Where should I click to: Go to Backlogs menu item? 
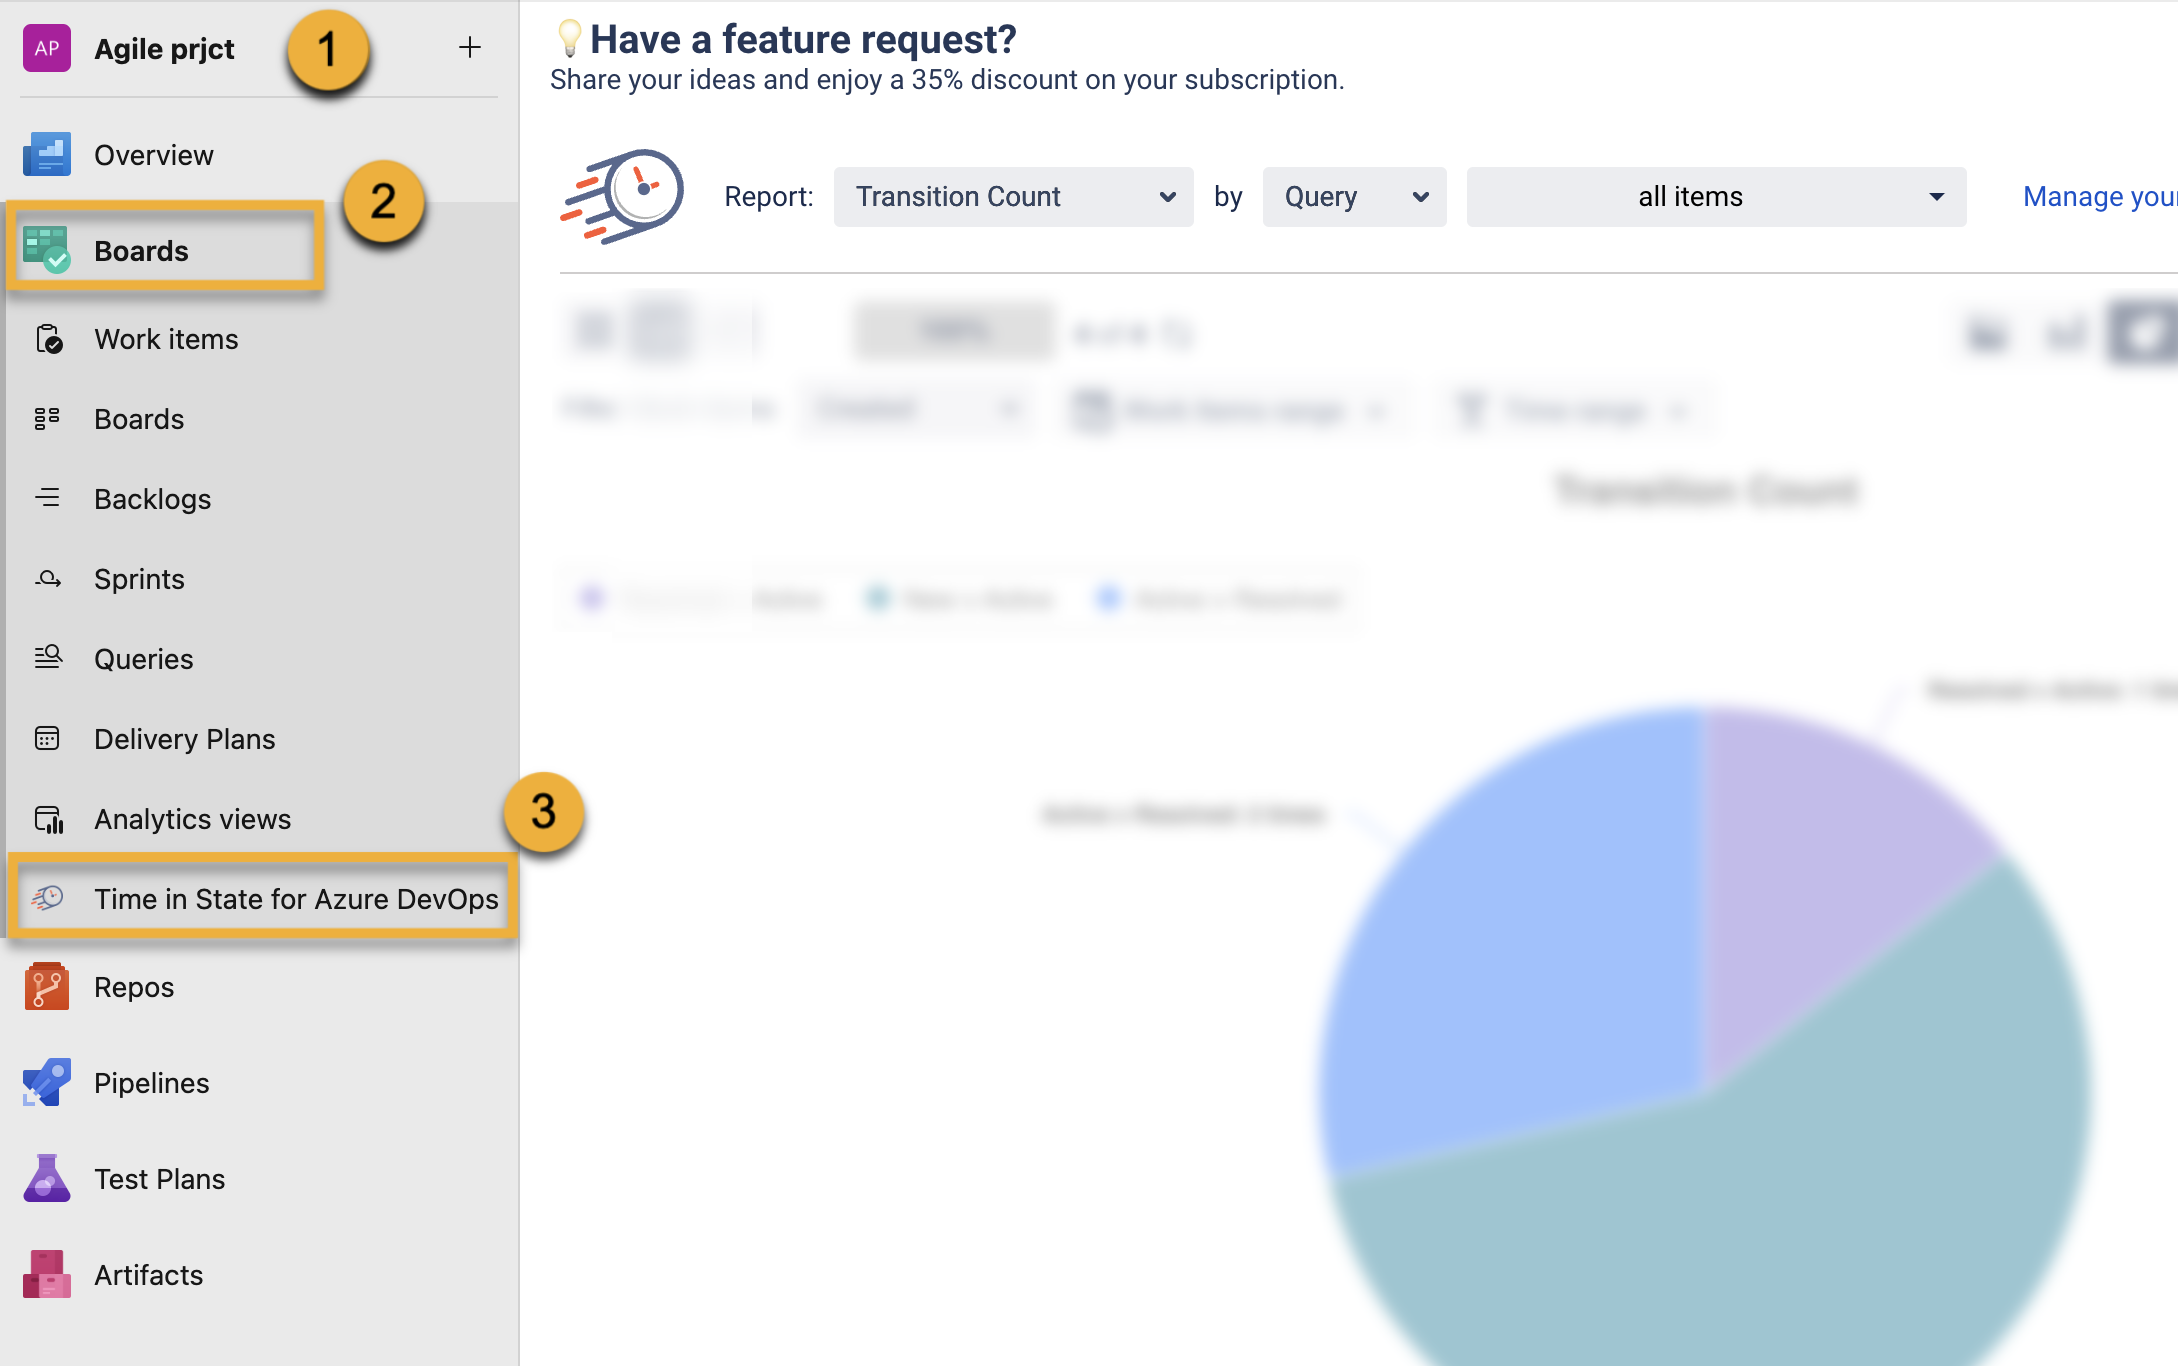coord(152,499)
